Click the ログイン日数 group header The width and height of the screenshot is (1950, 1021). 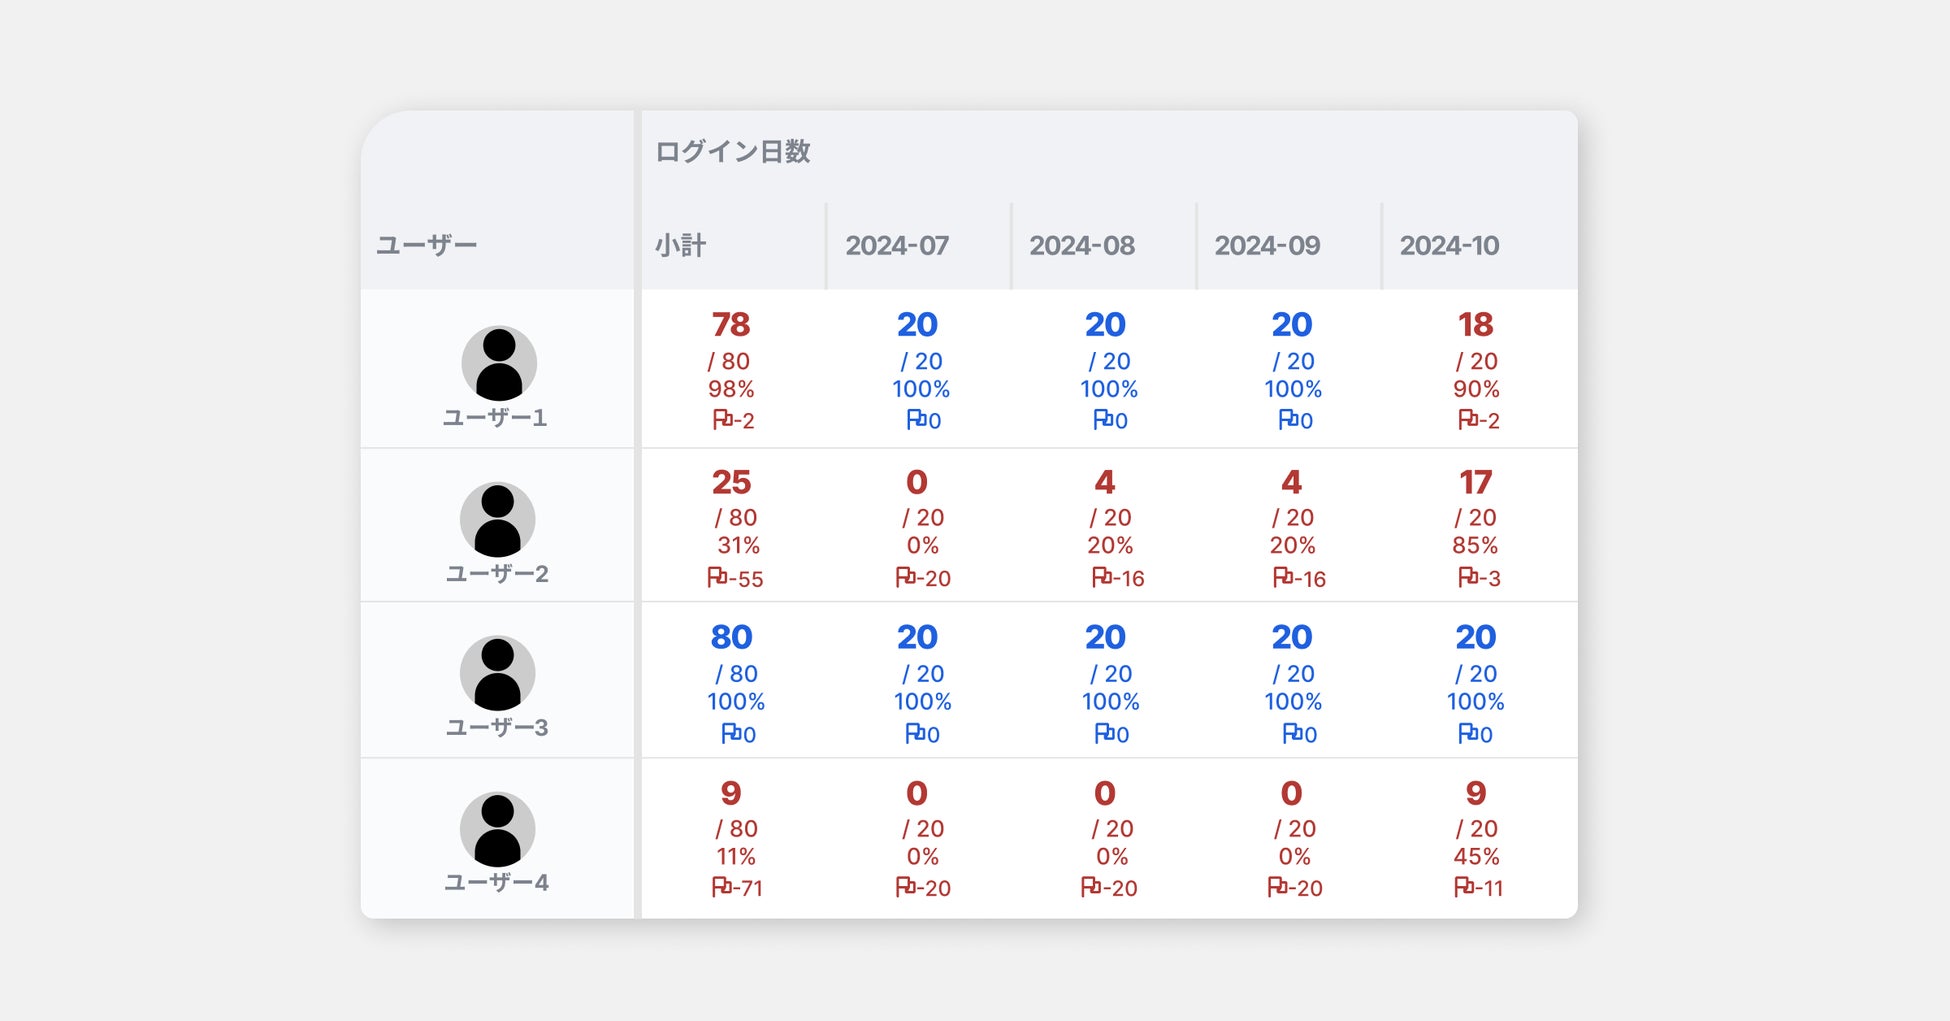pos(733,152)
